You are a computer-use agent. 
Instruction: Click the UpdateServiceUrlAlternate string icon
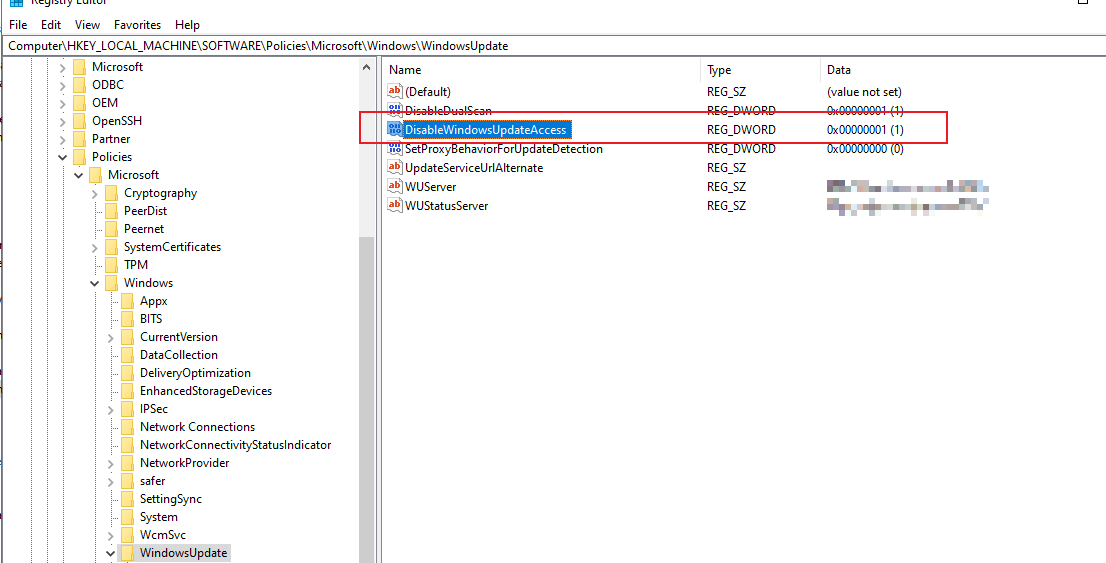394,168
